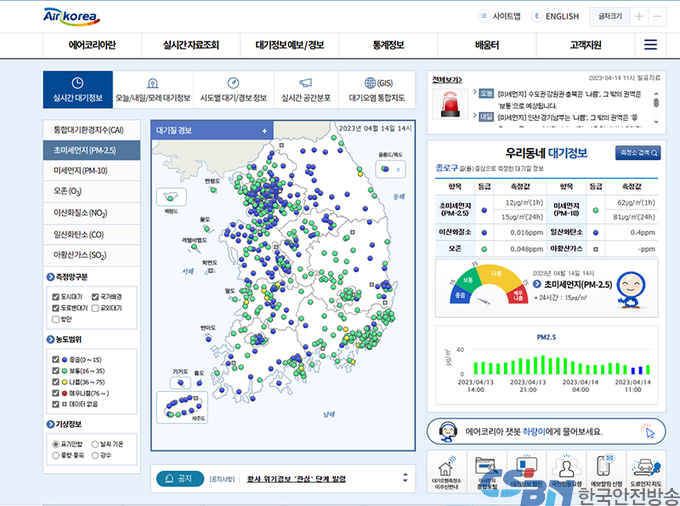680x506 pixels.
Task: Open the 에어코리아란 menu
Action: (92, 45)
